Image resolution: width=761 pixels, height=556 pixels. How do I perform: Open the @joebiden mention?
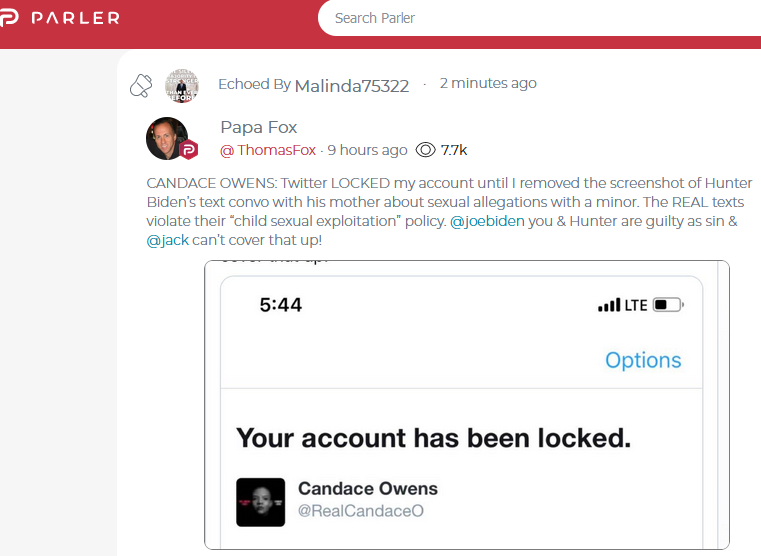(487, 221)
